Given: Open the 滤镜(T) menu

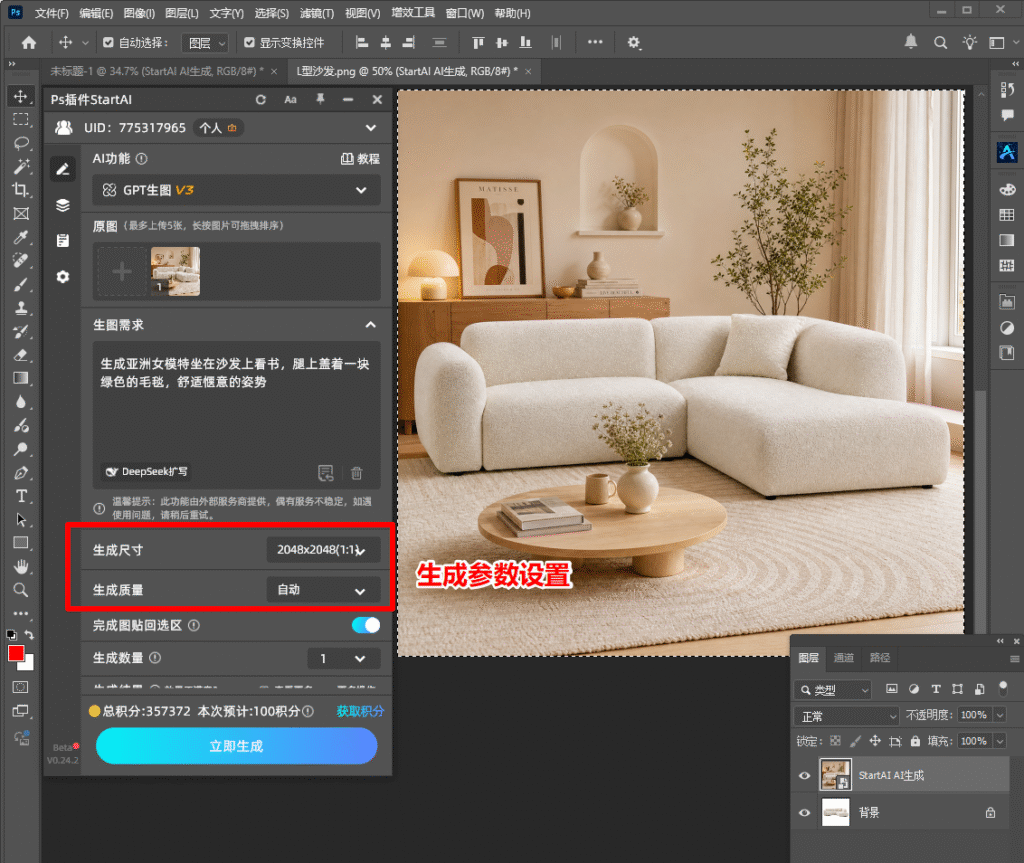Looking at the screenshot, I should [317, 13].
